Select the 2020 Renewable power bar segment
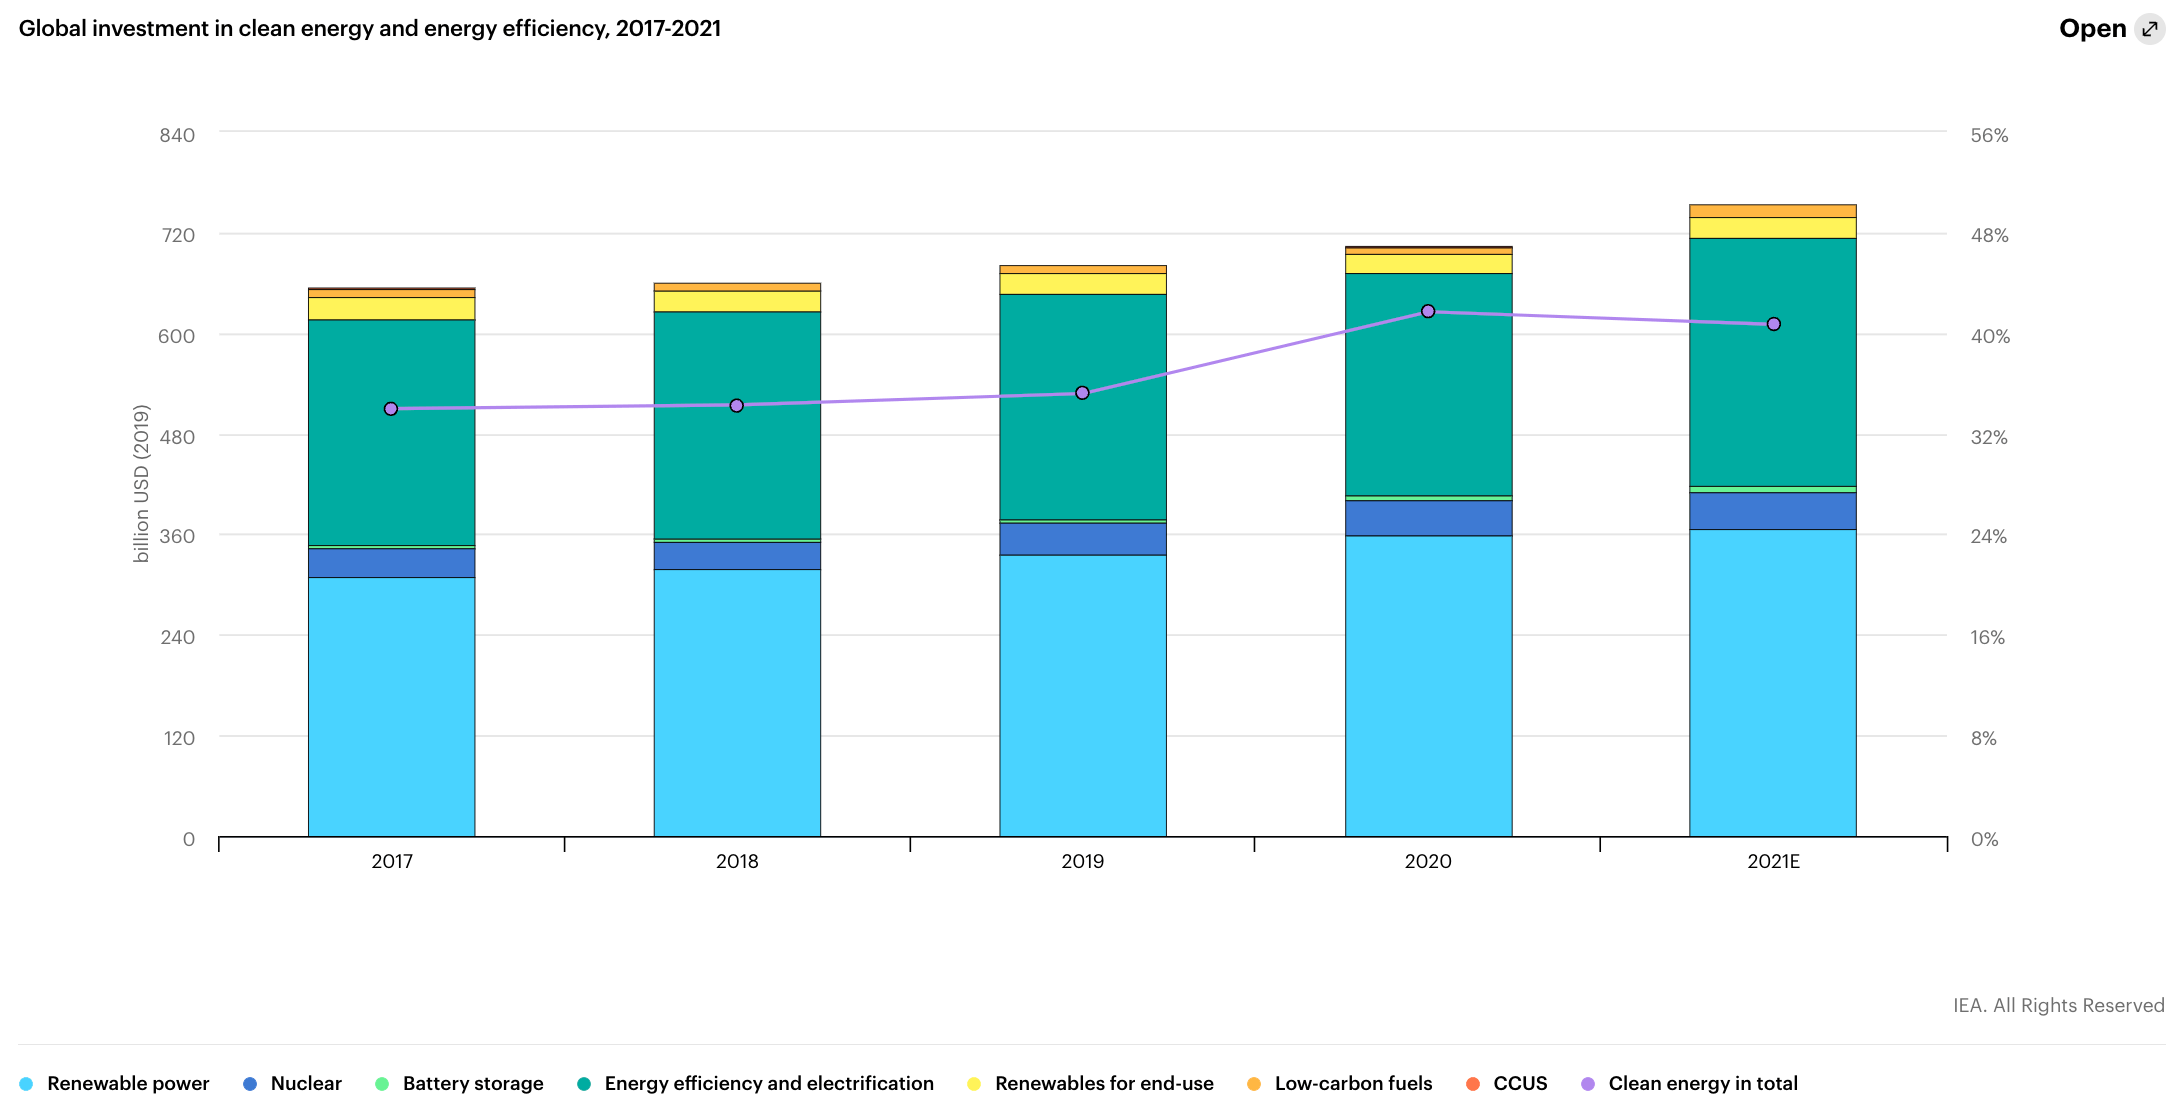 point(1428,686)
